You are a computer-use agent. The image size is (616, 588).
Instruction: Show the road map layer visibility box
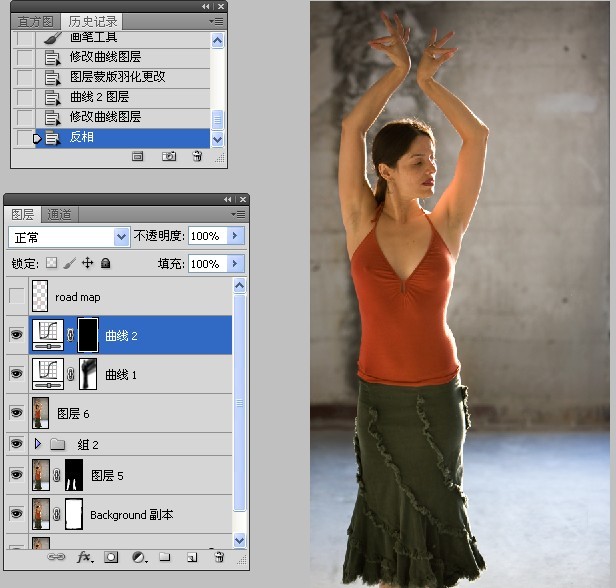(x=16, y=296)
